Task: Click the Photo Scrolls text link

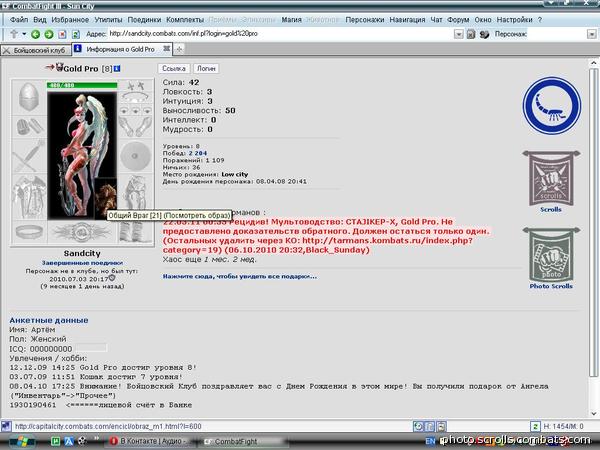Action: click(551, 286)
